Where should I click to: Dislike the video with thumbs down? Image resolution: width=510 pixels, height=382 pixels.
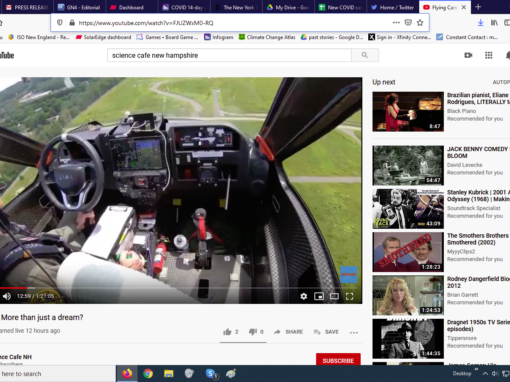[x=253, y=332]
